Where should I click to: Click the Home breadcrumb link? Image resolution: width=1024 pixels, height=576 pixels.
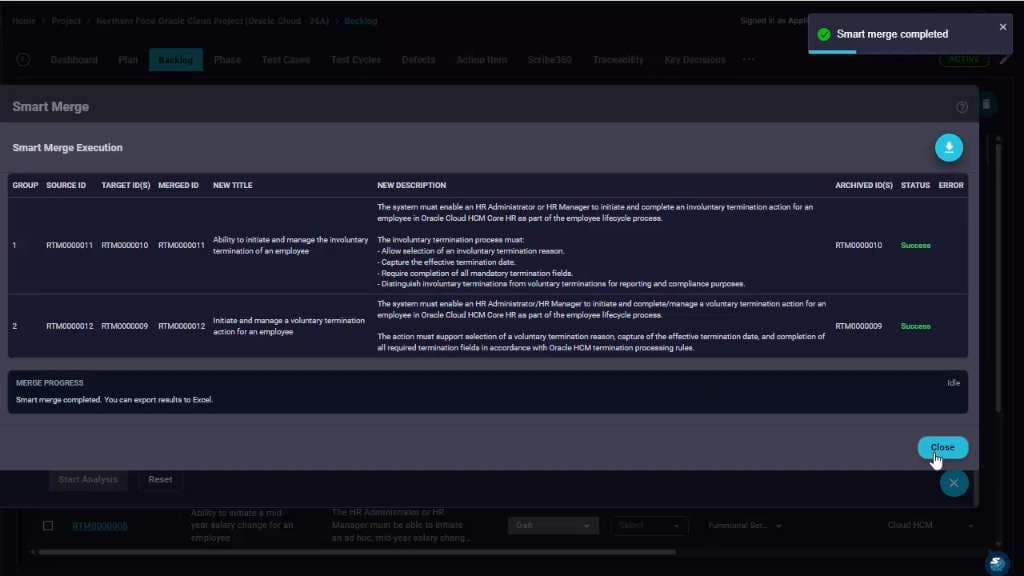24,21
